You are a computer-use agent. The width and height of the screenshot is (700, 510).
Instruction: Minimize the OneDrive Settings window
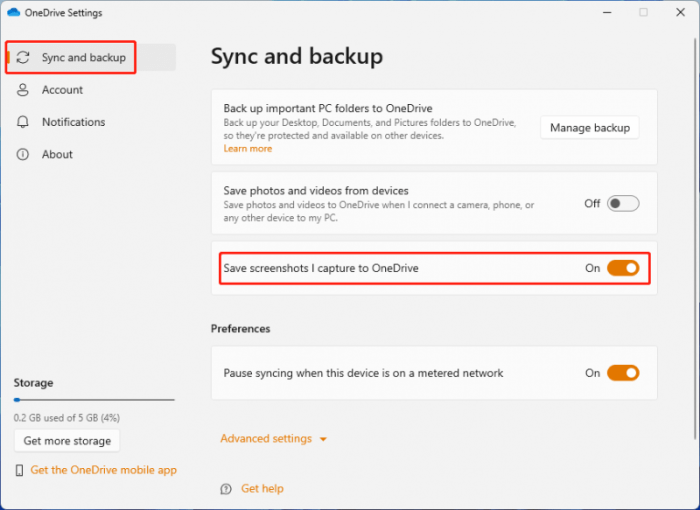tap(607, 13)
